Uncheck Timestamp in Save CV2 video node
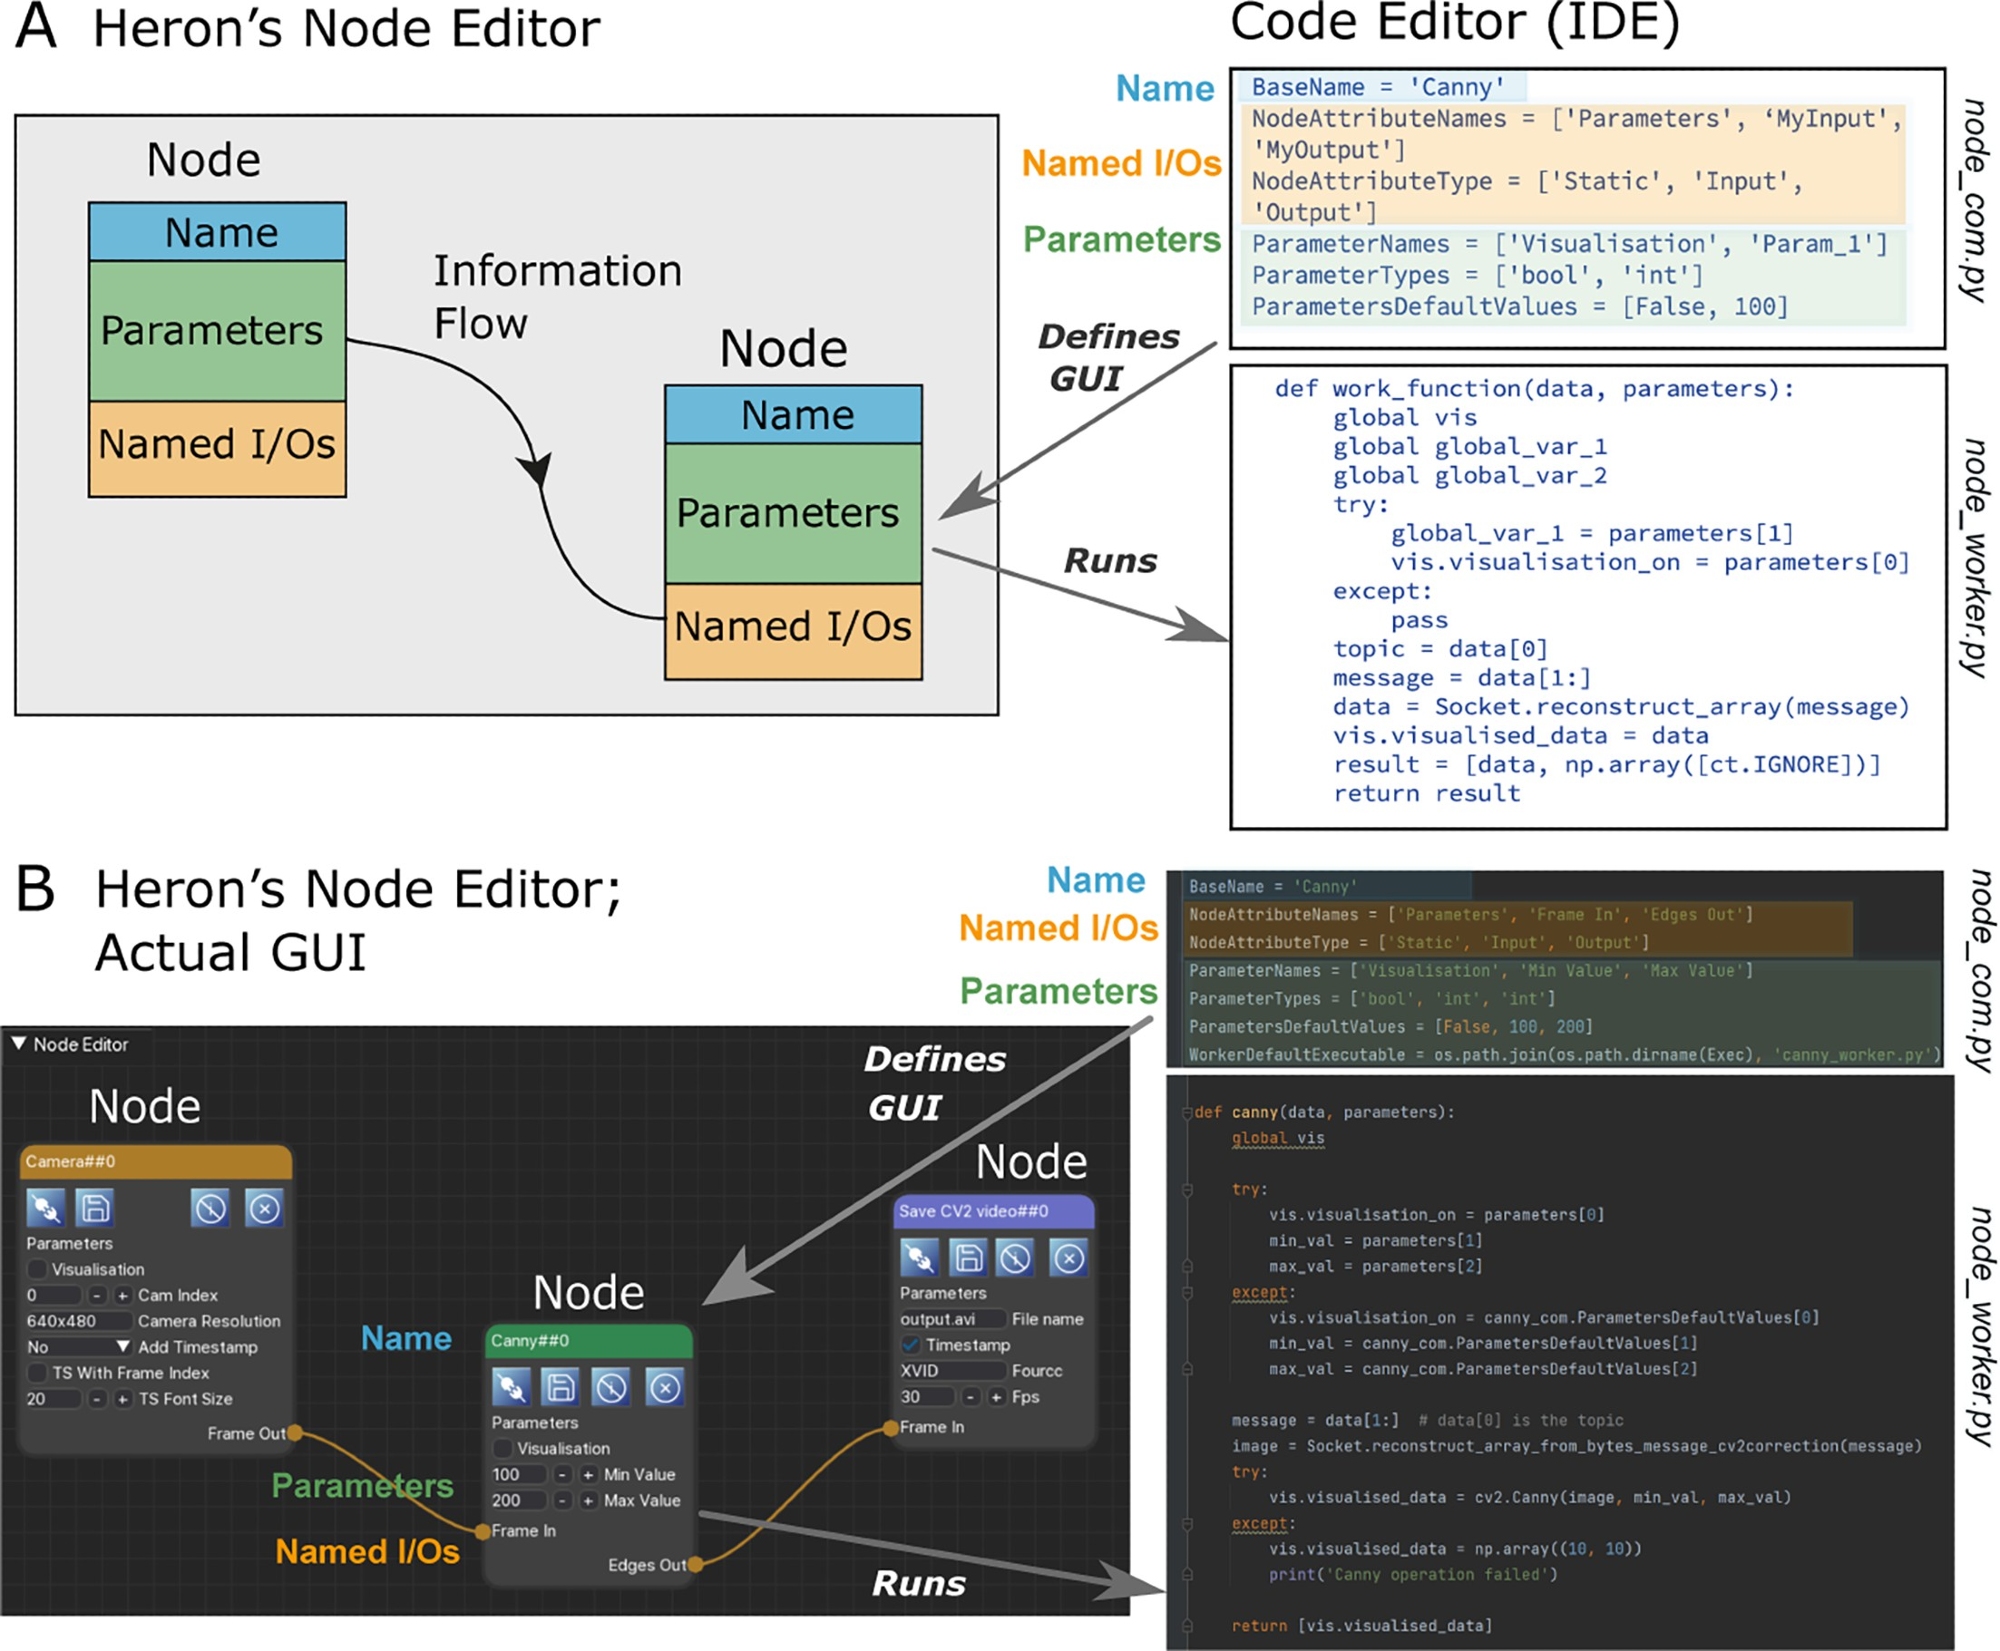This screenshot has width=2000, height=1651. 910,1345
